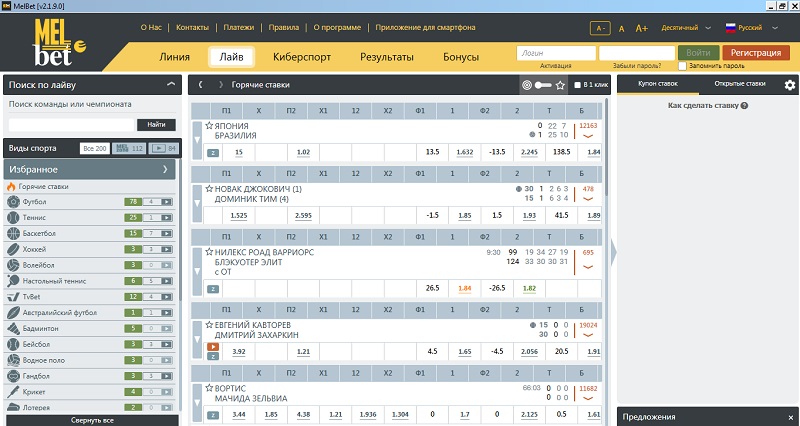The height and width of the screenshot is (426, 800).
Task: Enable the В 1 клик checkbox
Action: point(578,86)
